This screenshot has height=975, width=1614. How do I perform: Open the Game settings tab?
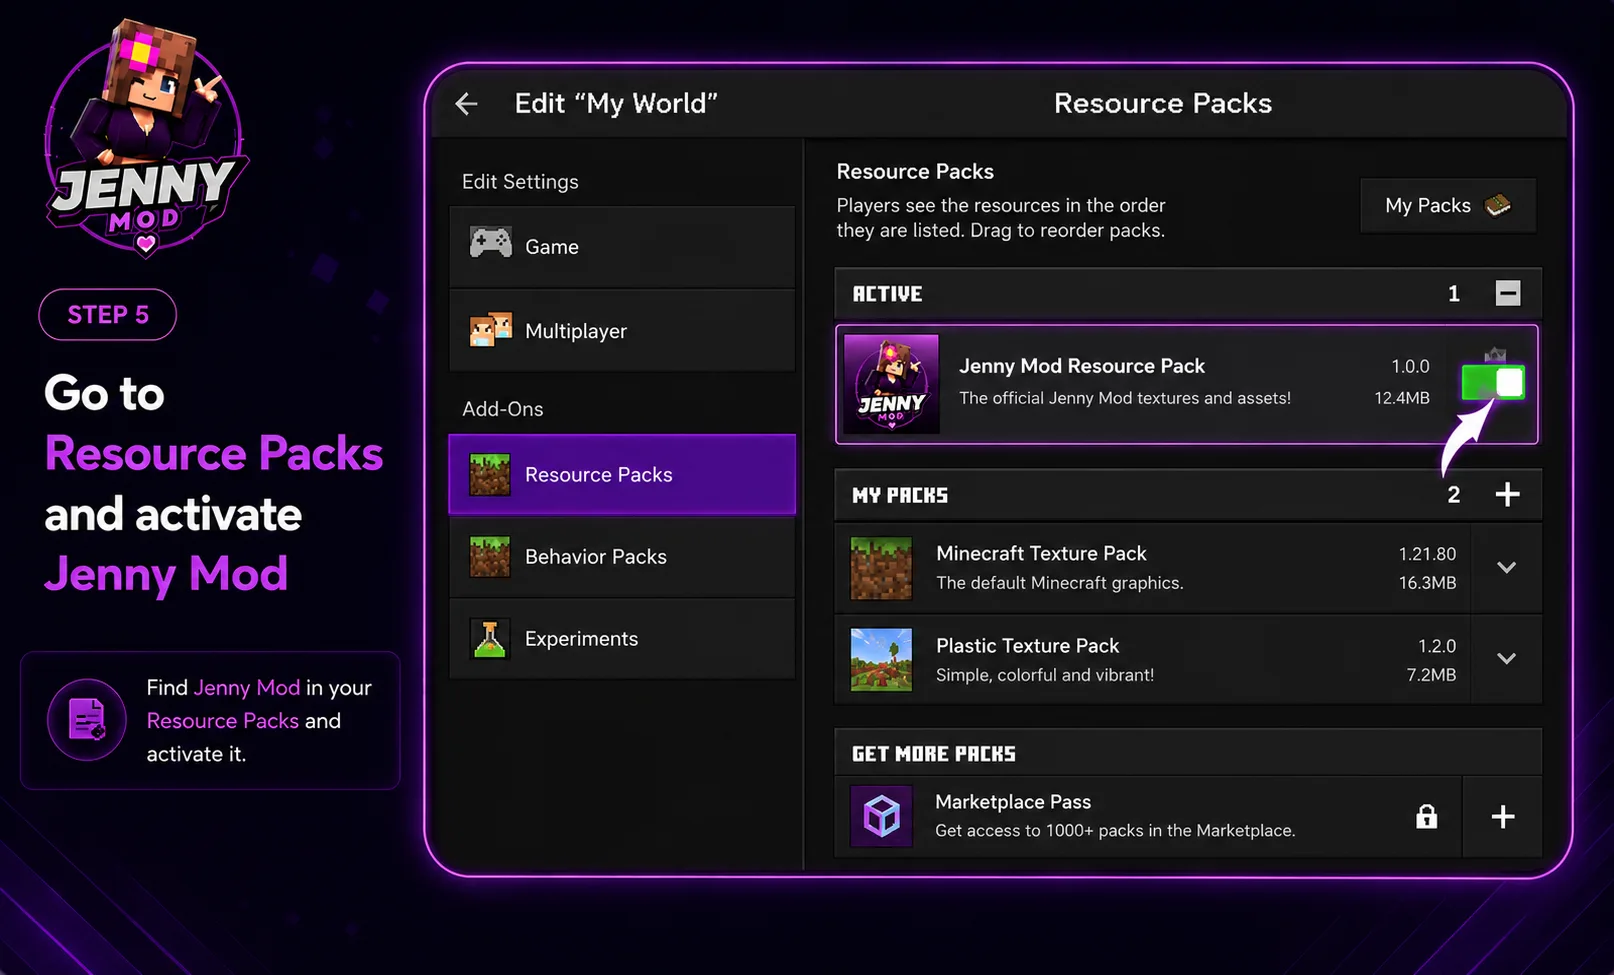point(622,247)
